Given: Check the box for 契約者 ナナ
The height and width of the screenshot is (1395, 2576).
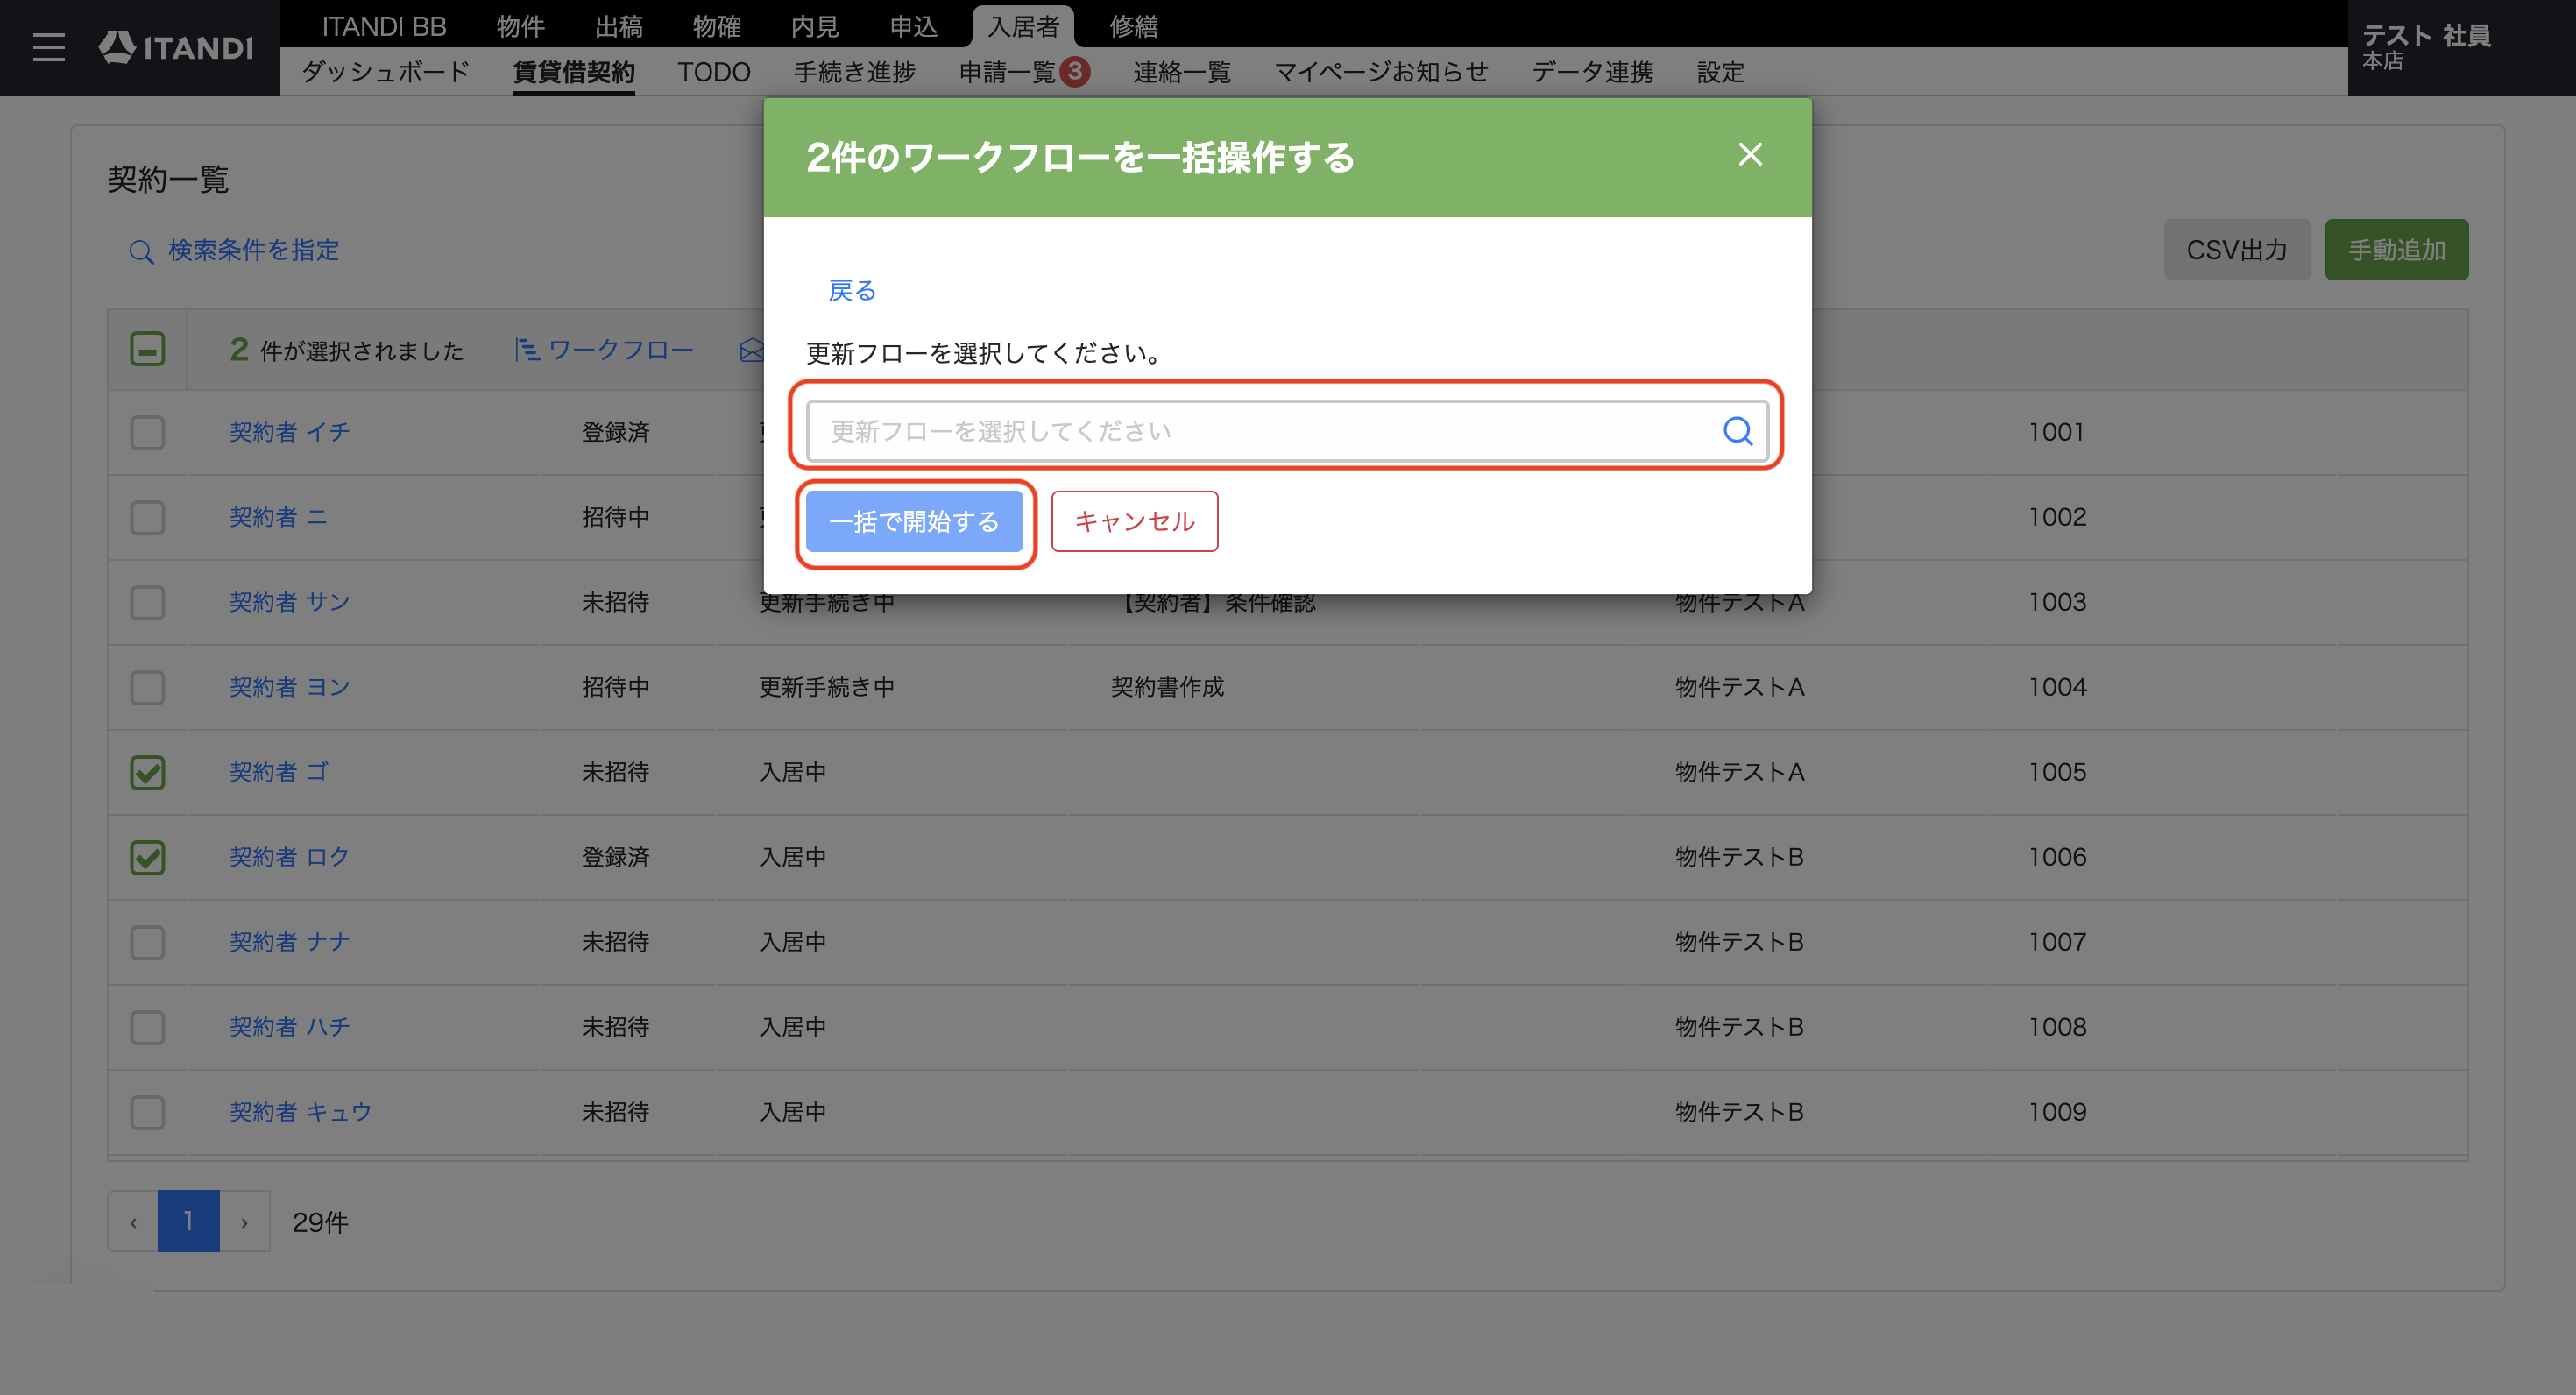Looking at the screenshot, I should [x=147, y=942].
